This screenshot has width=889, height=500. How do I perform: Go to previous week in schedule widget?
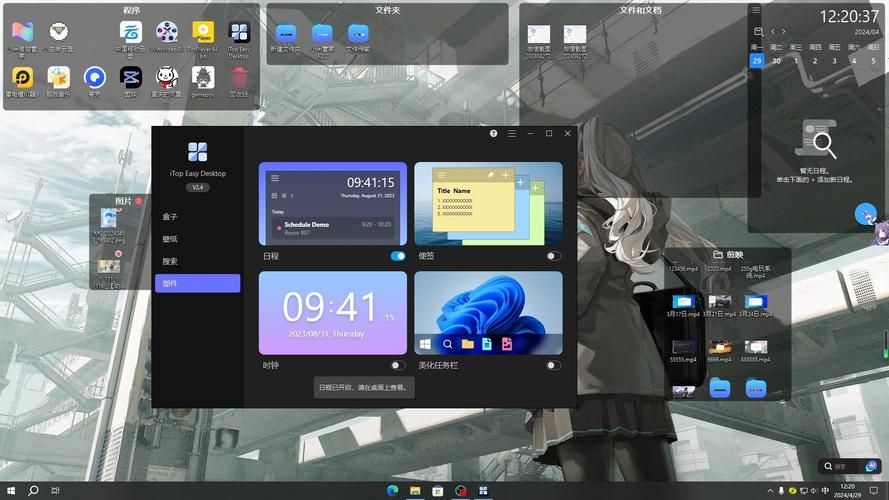(773, 31)
